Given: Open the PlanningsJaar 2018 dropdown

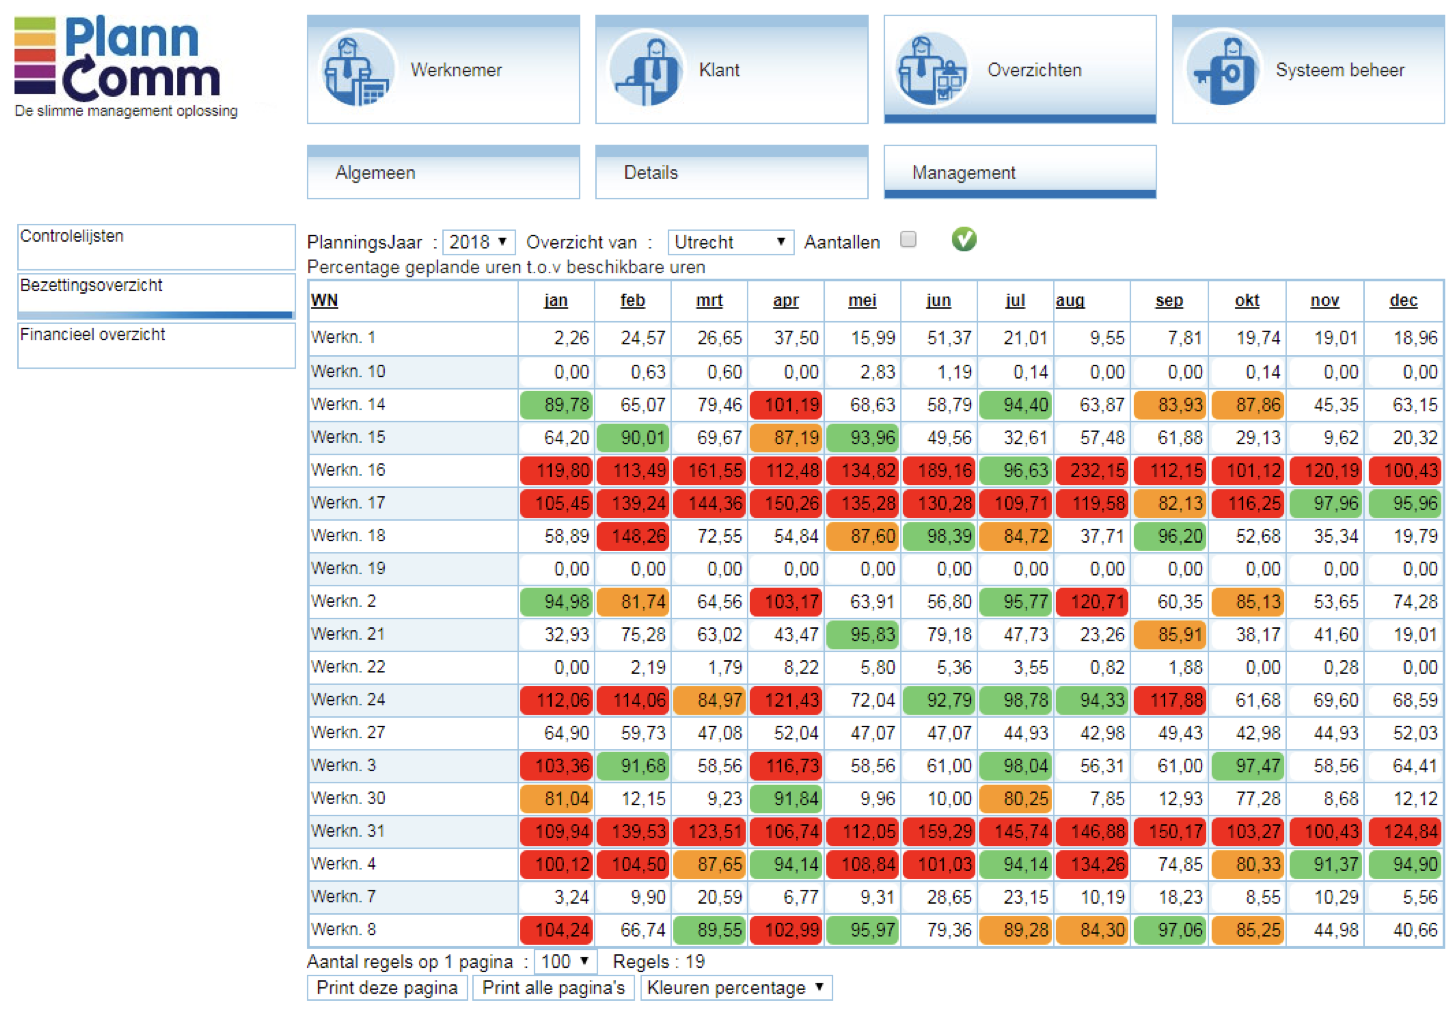Looking at the screenshot, I should coord(478,242).
